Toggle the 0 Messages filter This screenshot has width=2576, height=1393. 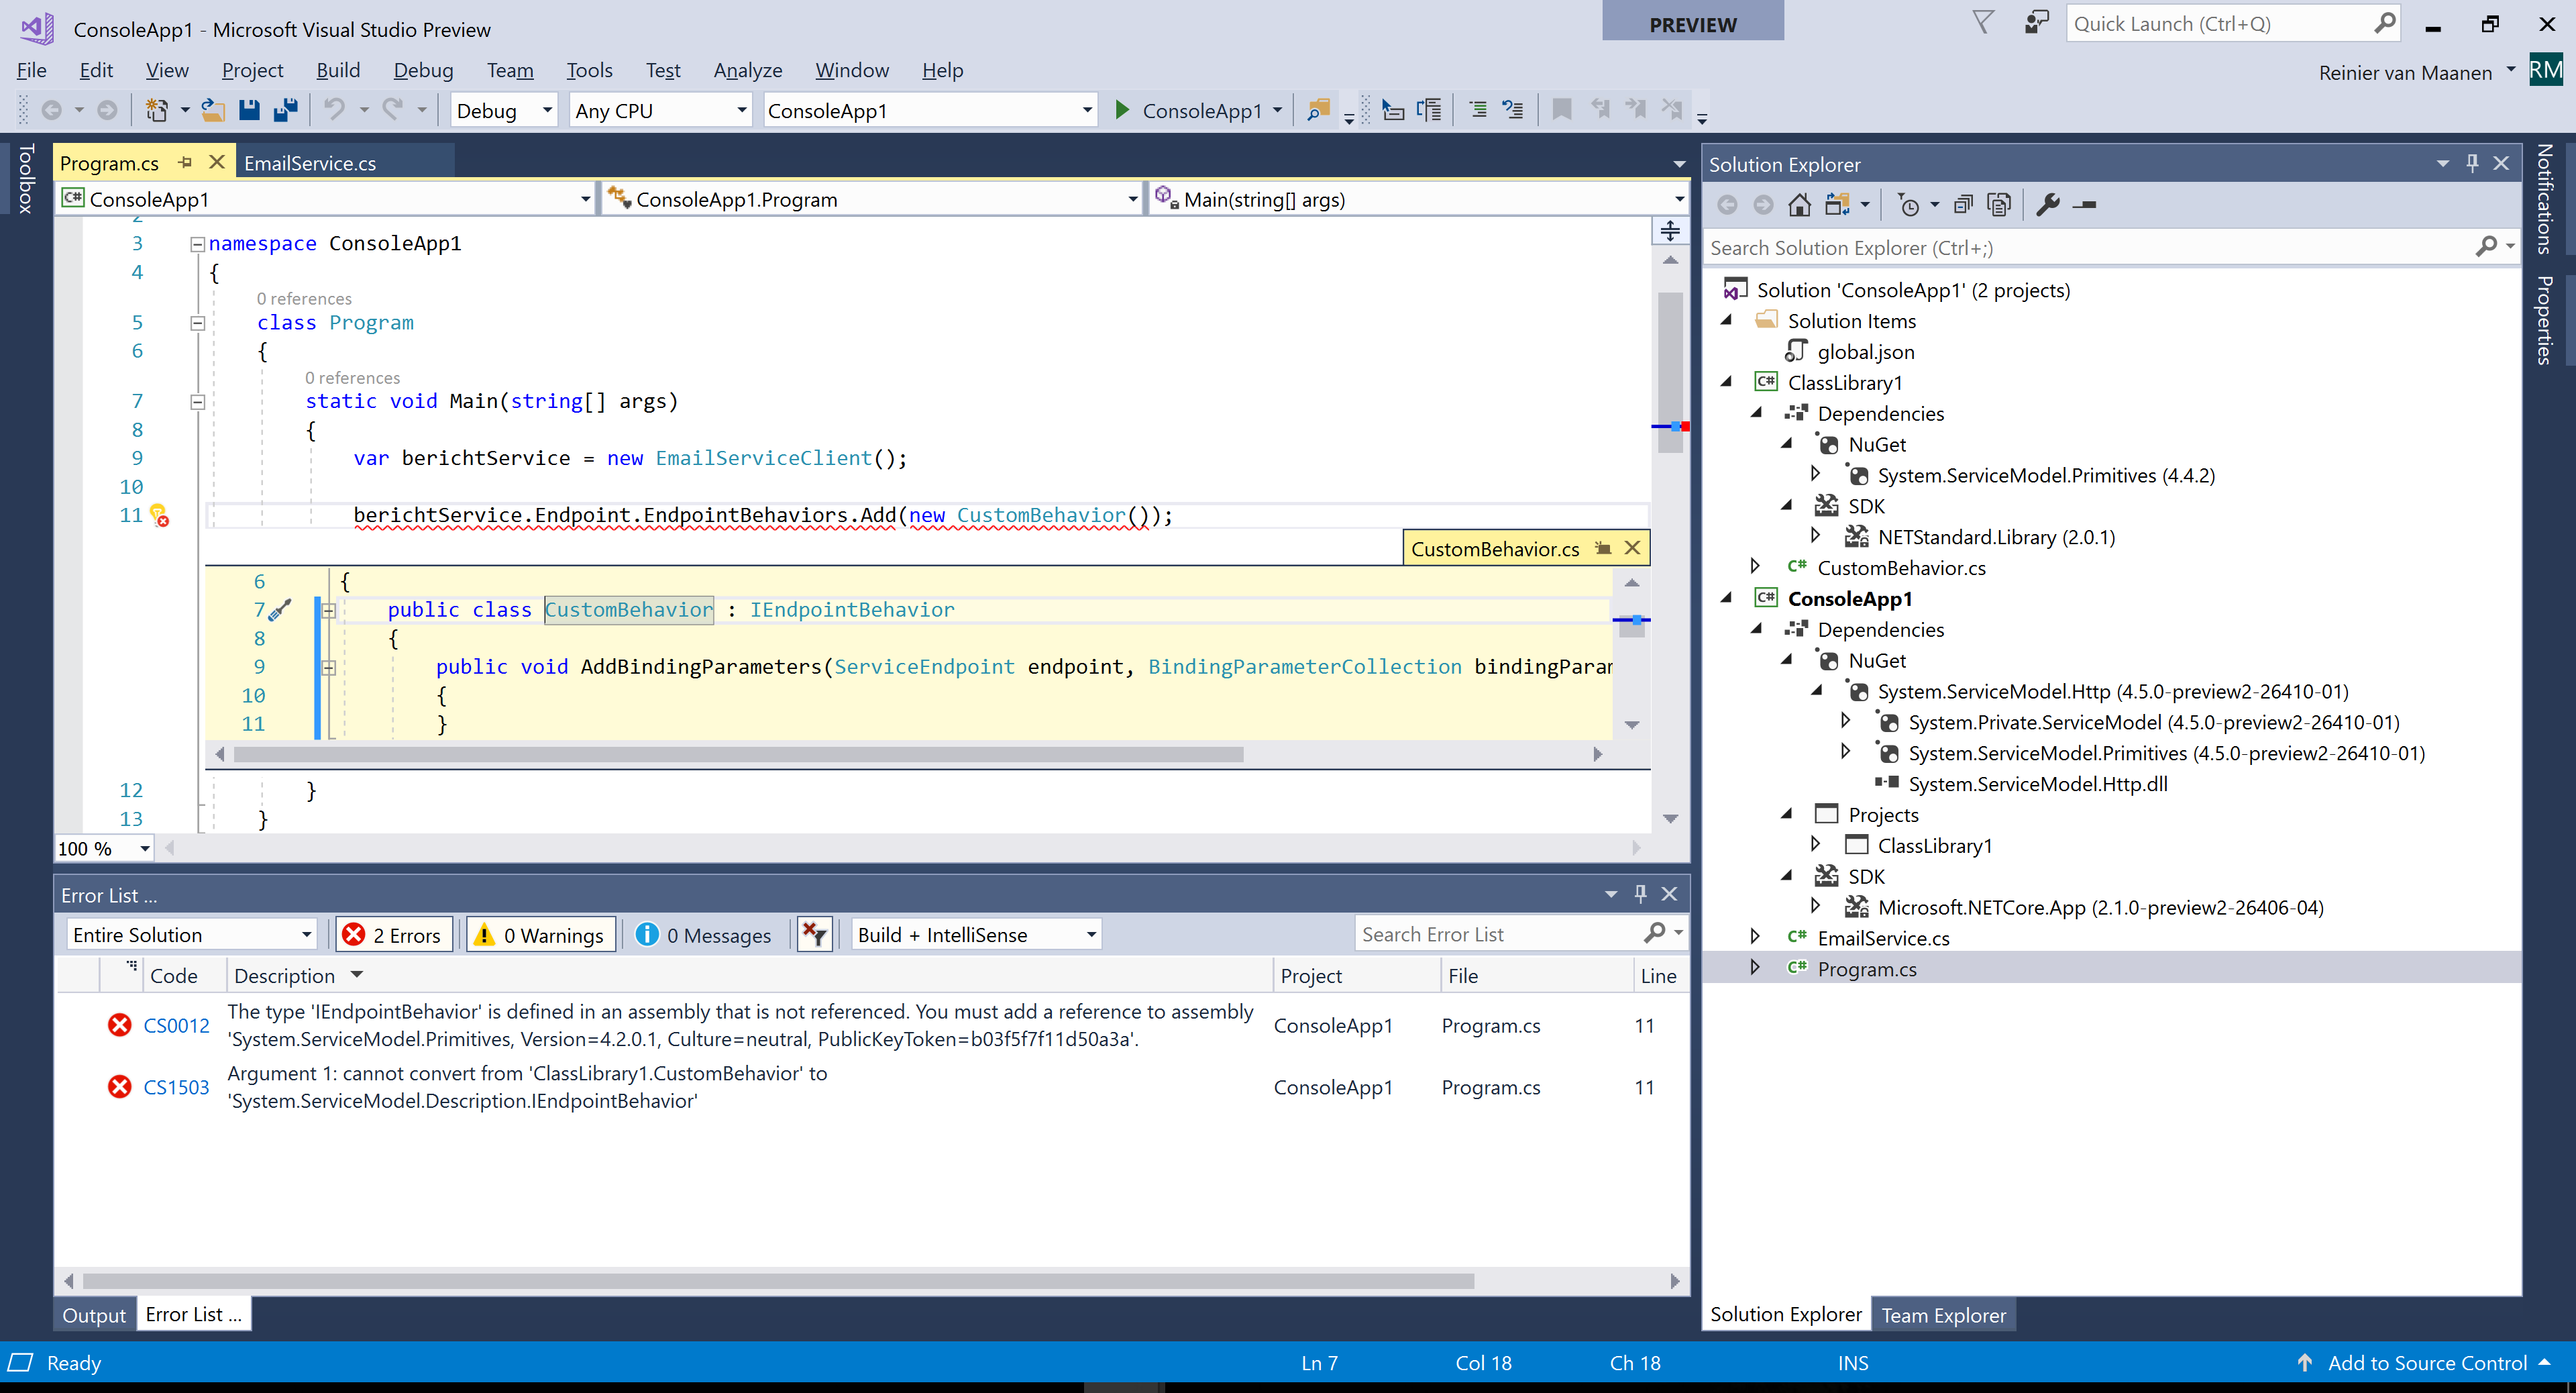pyautogui.click(x=704, y=934)
